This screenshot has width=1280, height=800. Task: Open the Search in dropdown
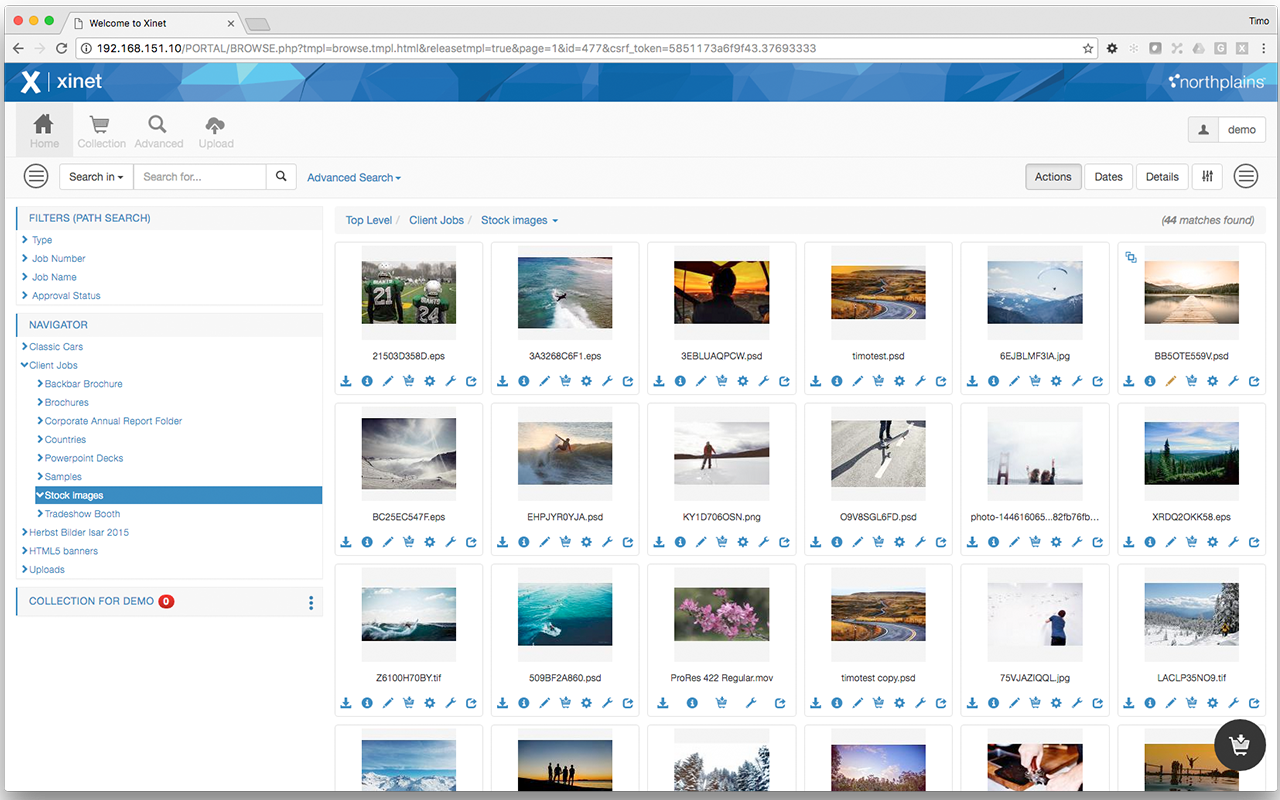pyautogui.click(x=96, y=177)
